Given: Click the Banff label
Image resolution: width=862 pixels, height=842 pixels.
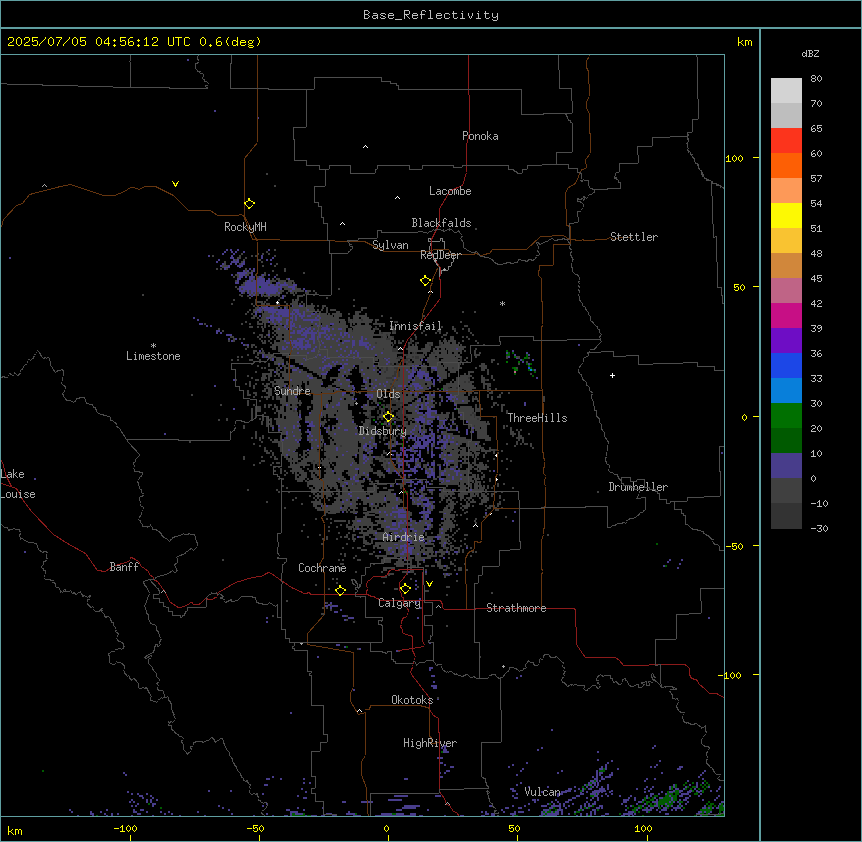Looking at the screenshot, I should (x=124, y=567).
